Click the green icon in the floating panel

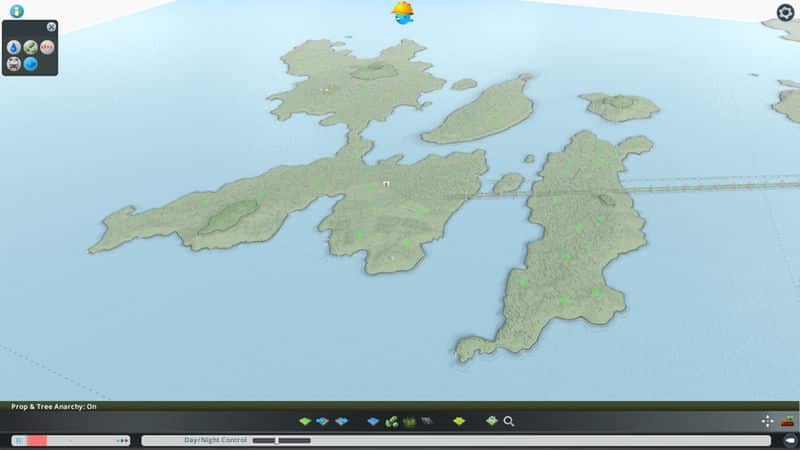[x=31, y=47]
